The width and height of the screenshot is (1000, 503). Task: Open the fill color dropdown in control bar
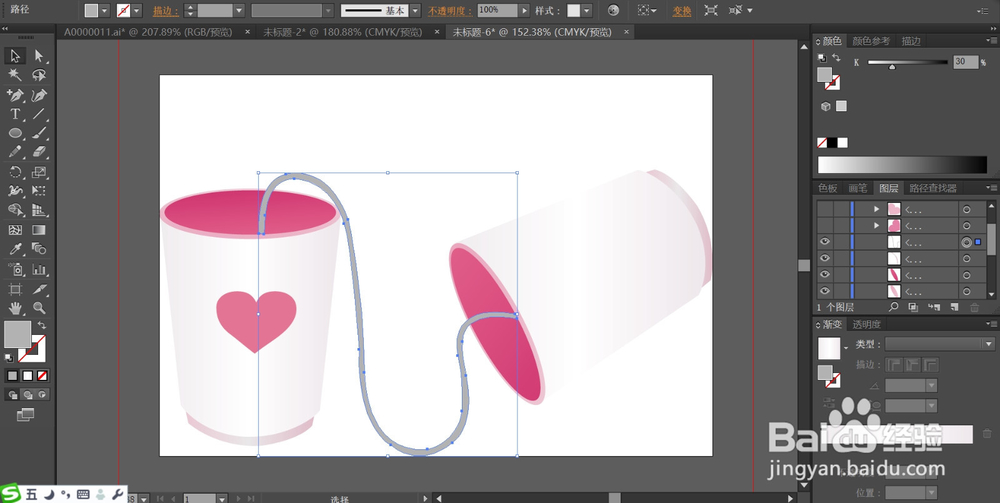coord(105,11)
